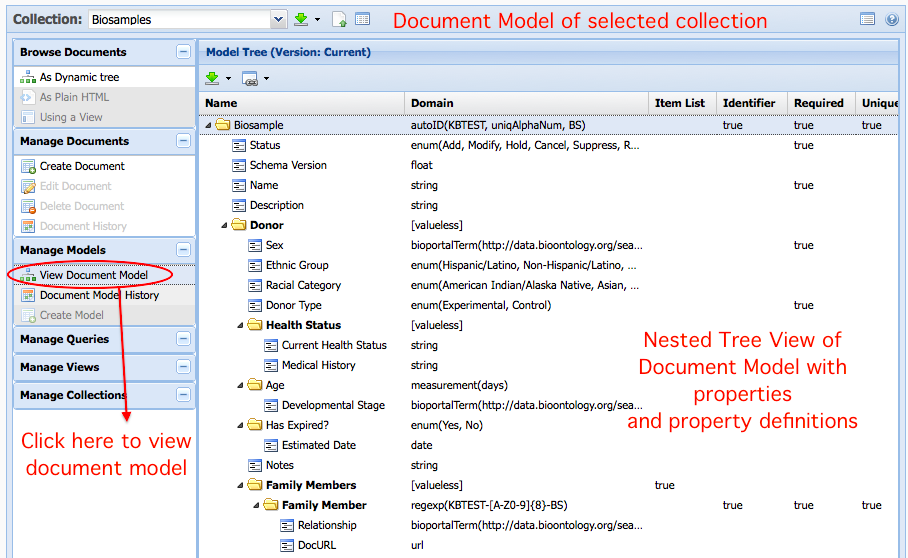Screen dimensions: 908x558
Task: Click the new document page icon in header
Action: point(340,20)
